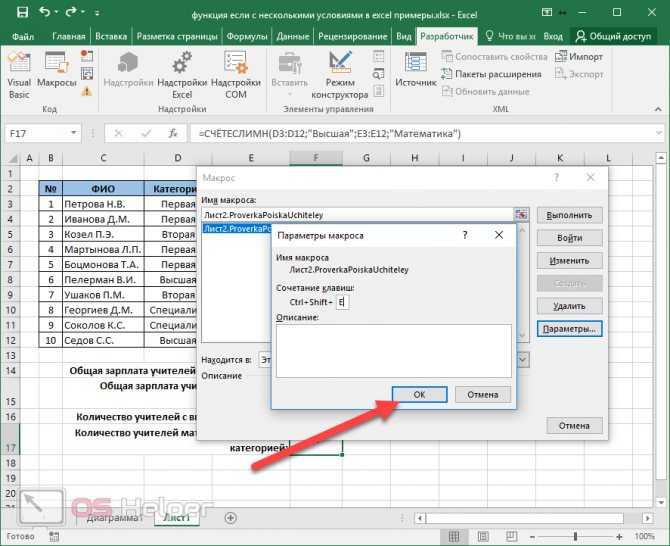The width and height of the screenshot is (670, 546).
Task: Collapse the ribbon with the chevron
Action: (658, 109)
